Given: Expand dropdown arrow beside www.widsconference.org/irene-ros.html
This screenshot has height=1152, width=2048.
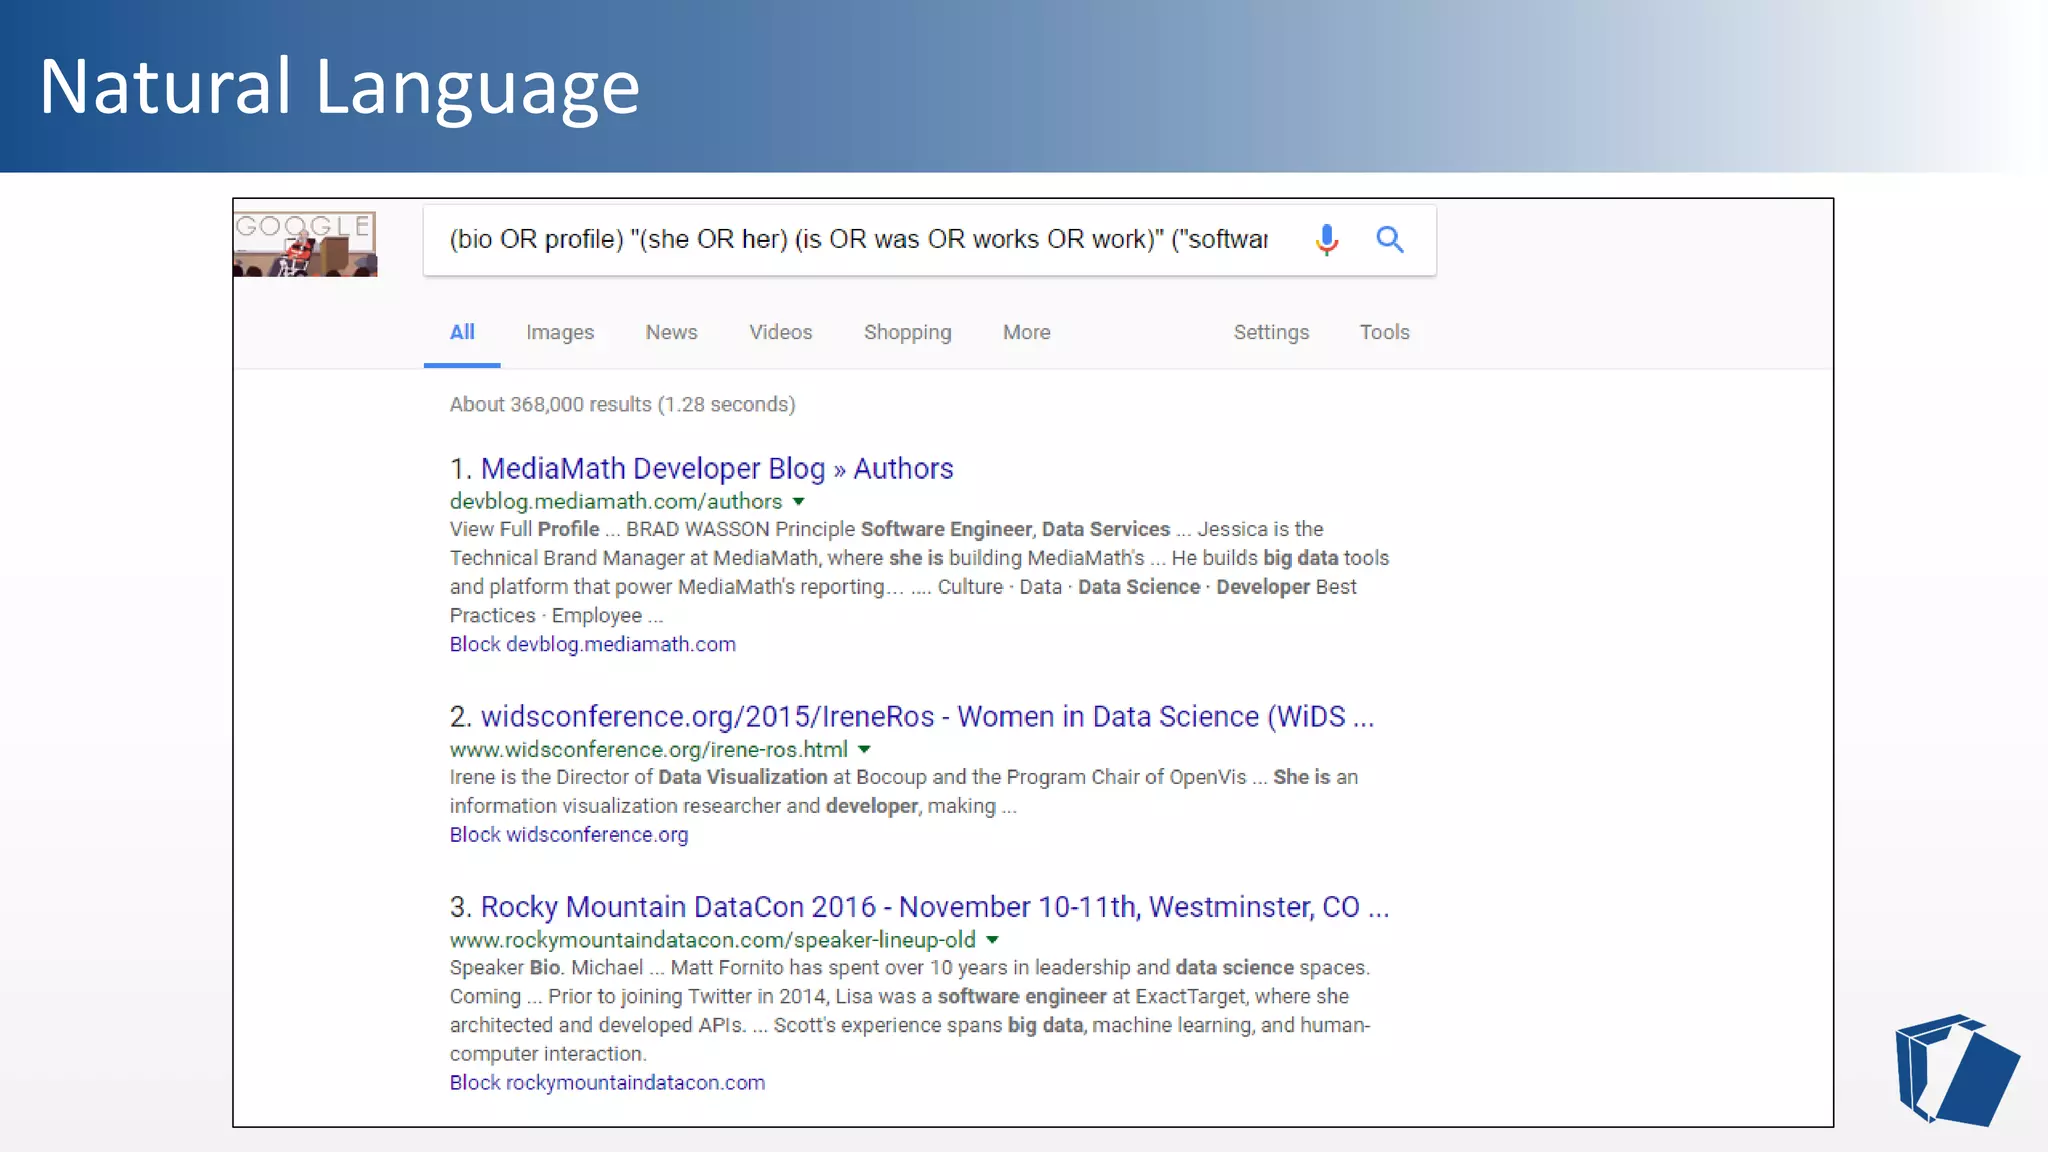Looking at the screenshot, I should point(865,750).
